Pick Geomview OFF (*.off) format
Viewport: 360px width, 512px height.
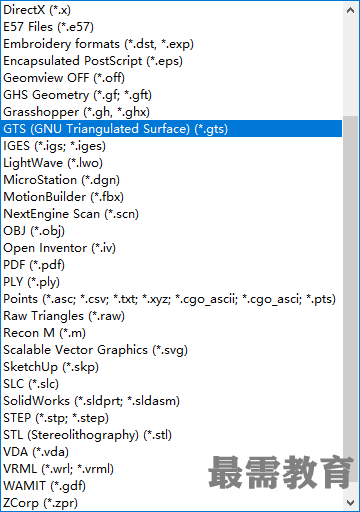coord(171,78)
